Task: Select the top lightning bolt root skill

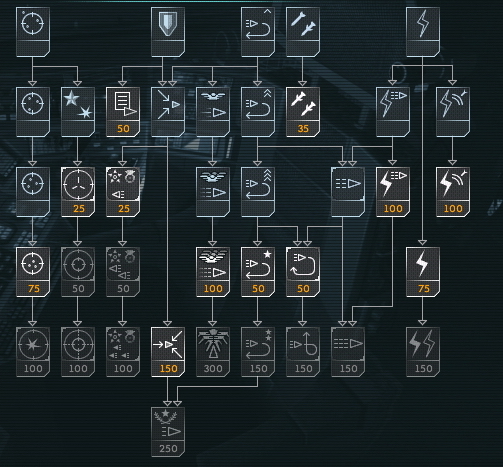Action: (423, 32)
